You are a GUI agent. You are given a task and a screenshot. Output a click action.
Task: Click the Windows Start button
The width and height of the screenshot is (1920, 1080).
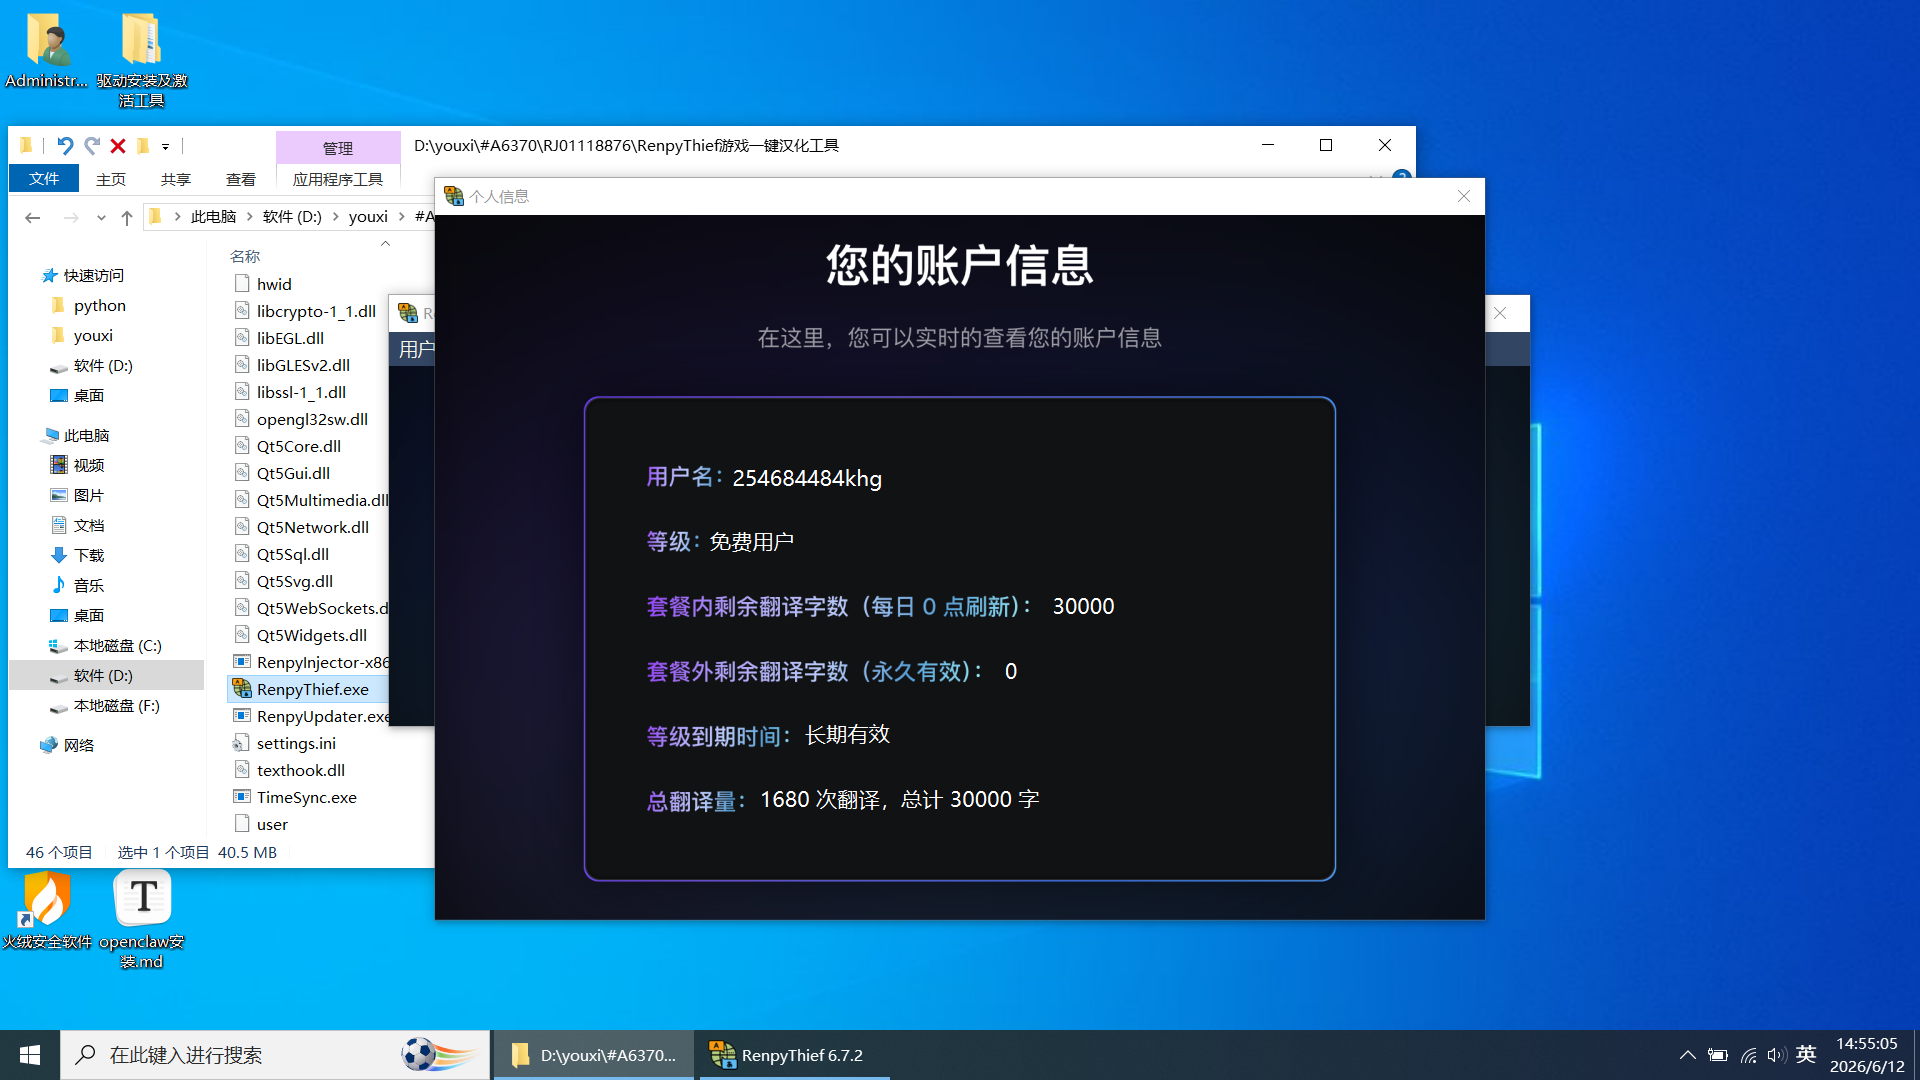point(29,1055)
